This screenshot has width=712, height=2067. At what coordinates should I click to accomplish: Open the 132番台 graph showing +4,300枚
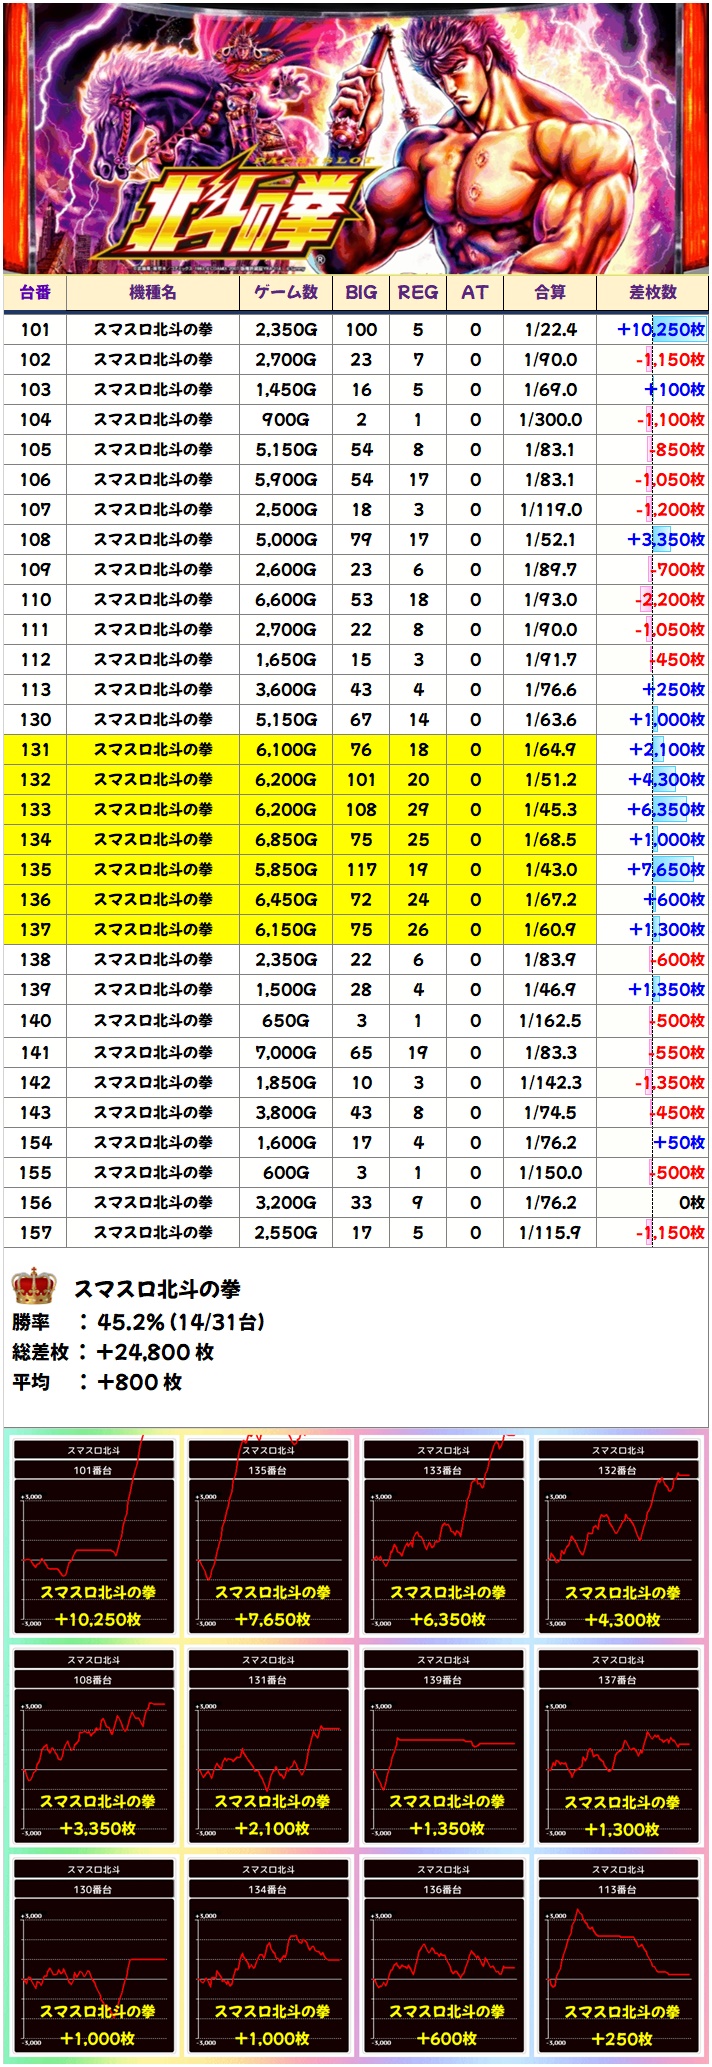tap(619, 1536)
